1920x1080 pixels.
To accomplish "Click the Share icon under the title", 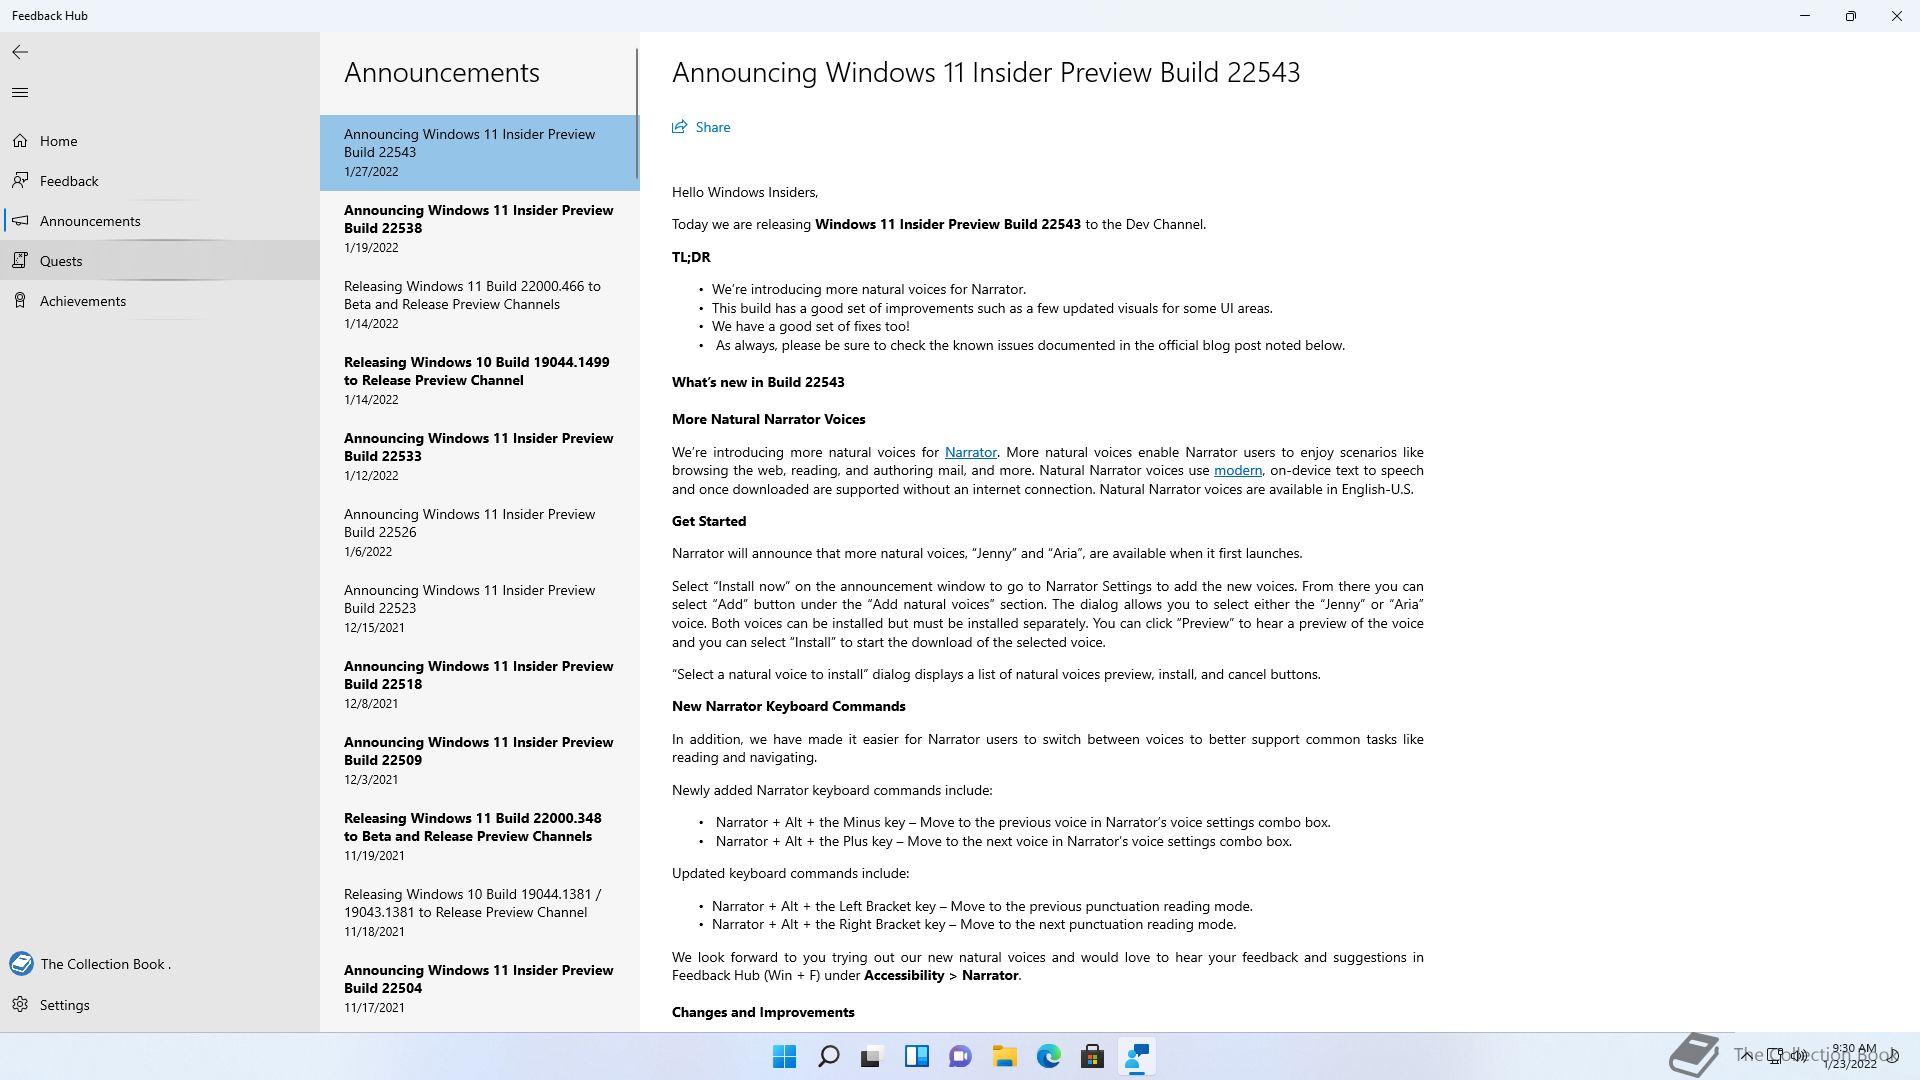I will [x=680, y=127].
